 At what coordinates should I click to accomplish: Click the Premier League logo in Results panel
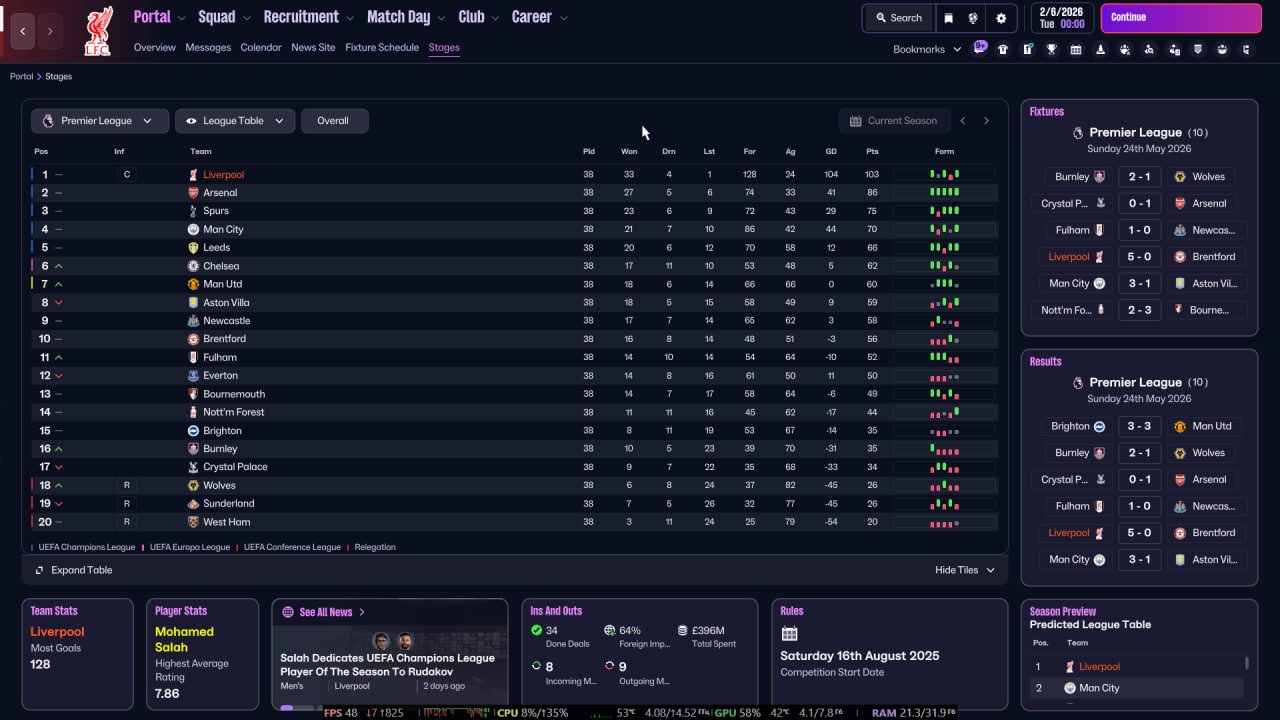pyautogui.click(x=1078, y=382)
